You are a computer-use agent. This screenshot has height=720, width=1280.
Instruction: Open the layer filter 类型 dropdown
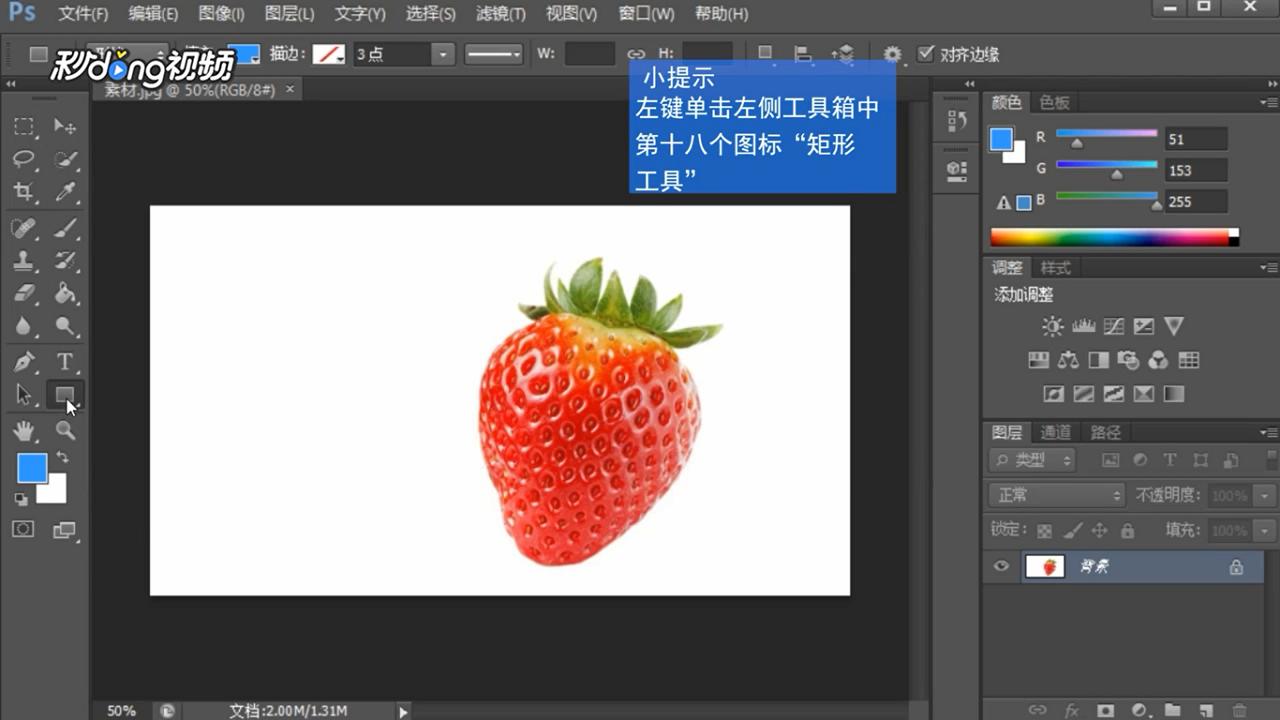(x=1032, y=460)
